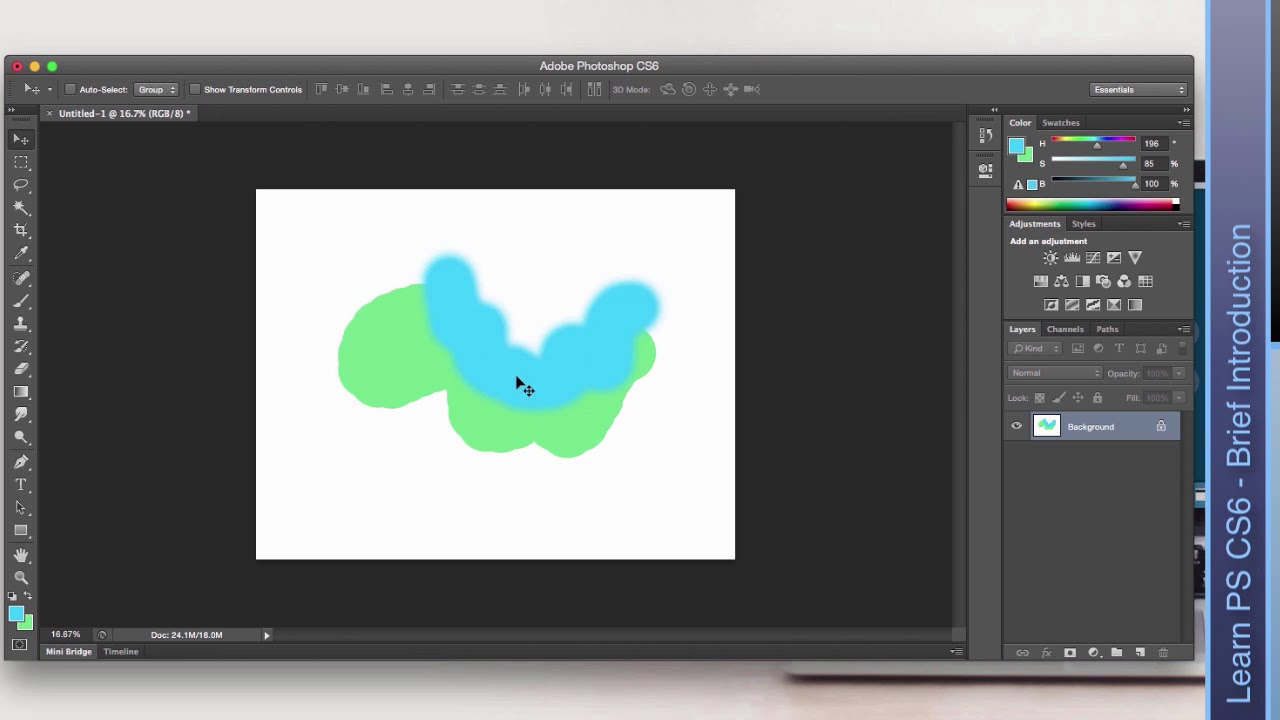Screen dimensions: 1280x720
Task: Hide the Background layer eye icon
Action: [x=1017, y=426]
